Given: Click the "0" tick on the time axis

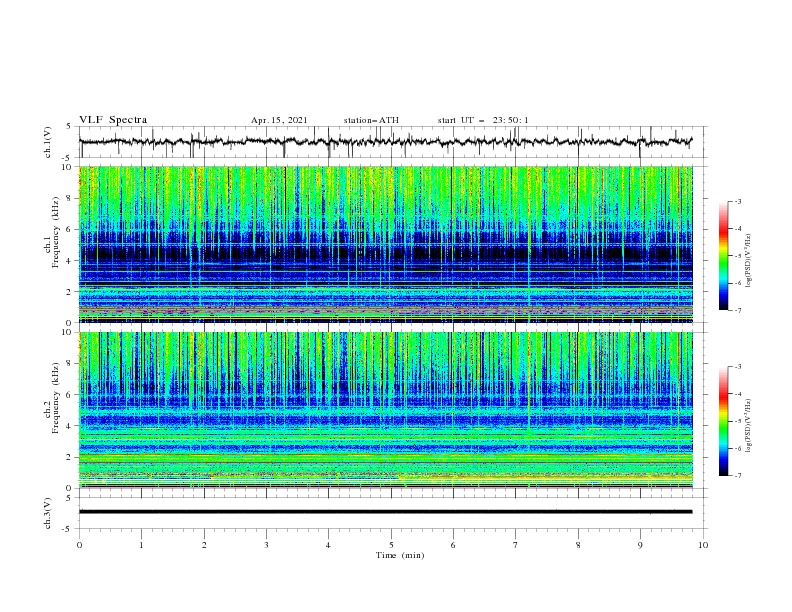Looking at the screenshot, I should pyautogui.click(x=79, y=545).
